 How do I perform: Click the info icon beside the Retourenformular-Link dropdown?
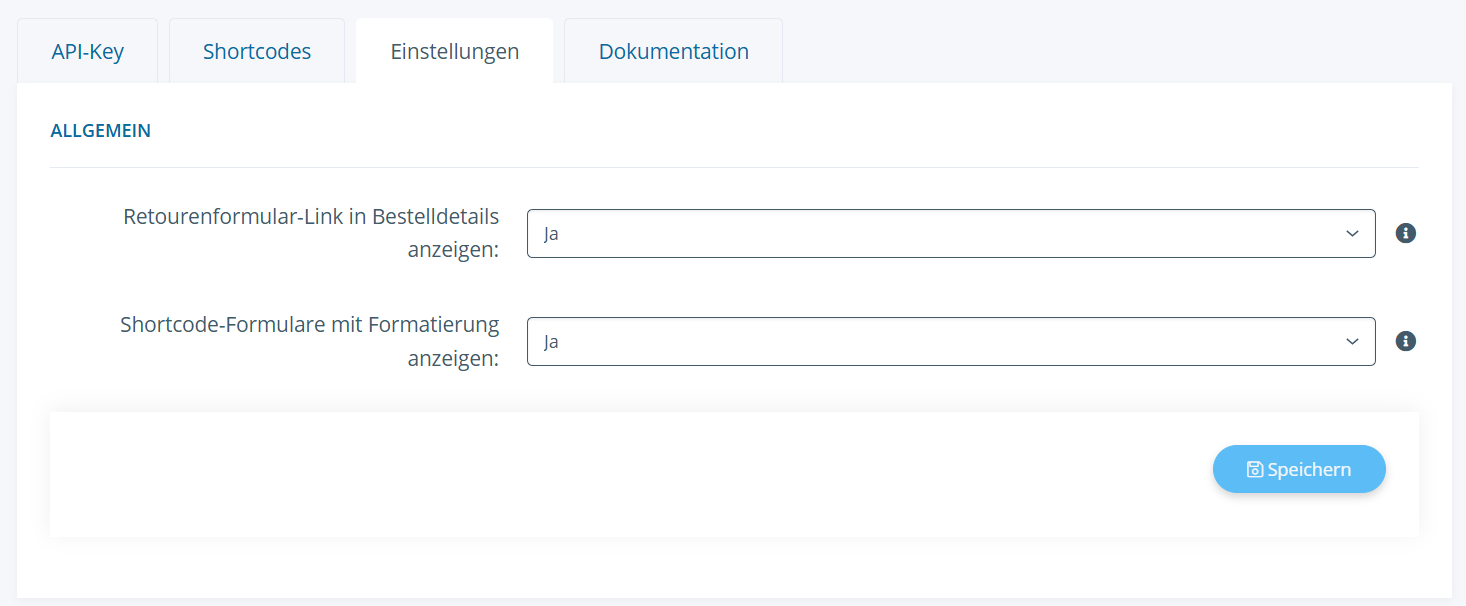(1405, 233)
